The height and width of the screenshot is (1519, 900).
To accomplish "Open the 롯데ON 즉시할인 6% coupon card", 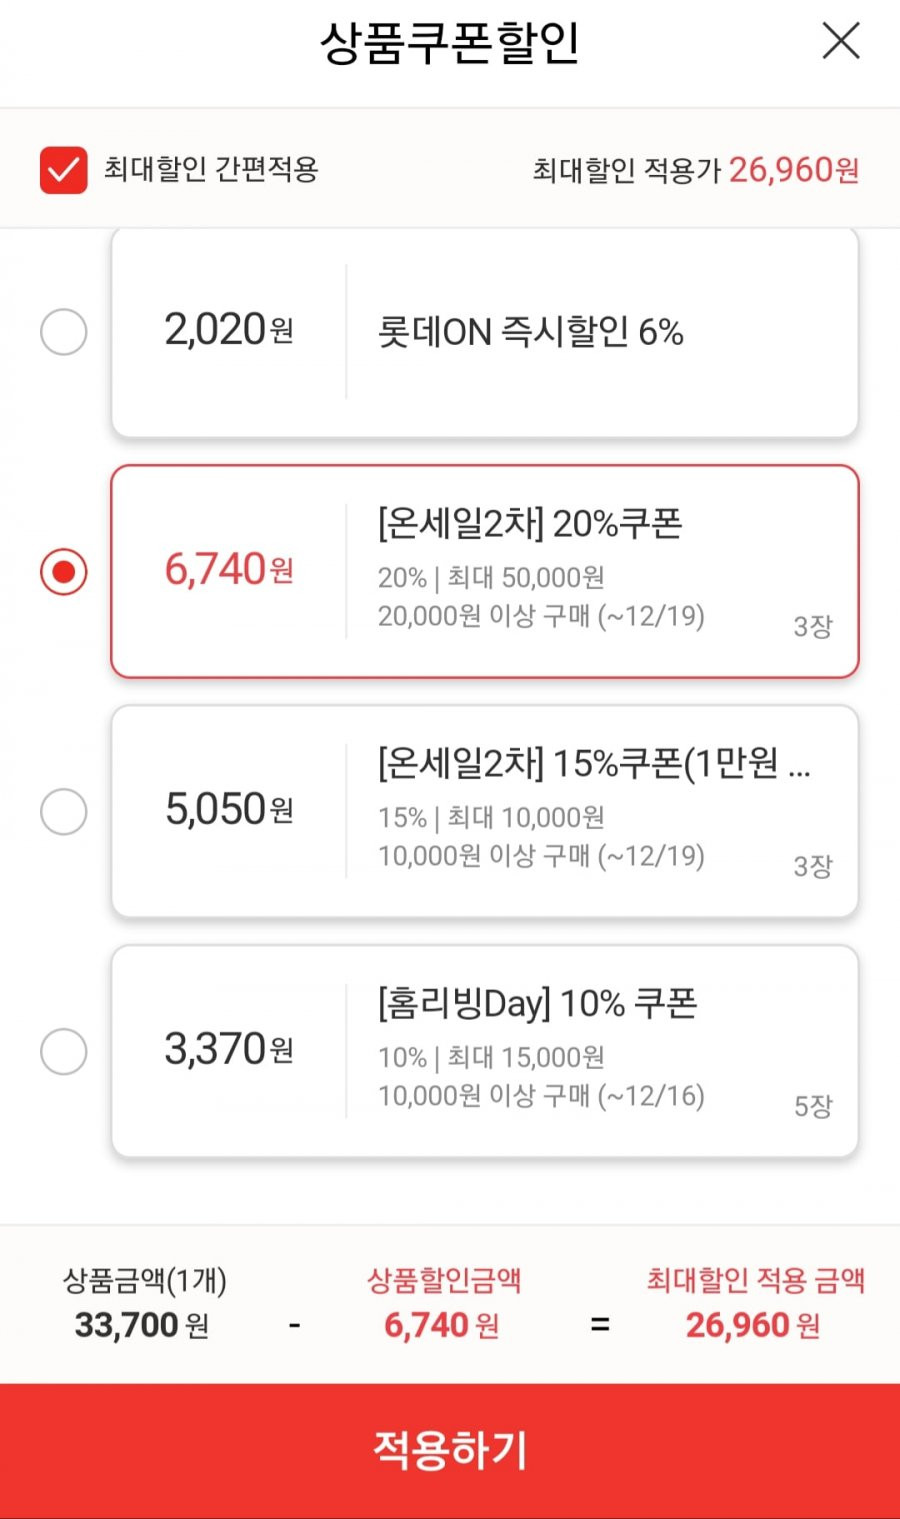I will click(x=485, y=332).
